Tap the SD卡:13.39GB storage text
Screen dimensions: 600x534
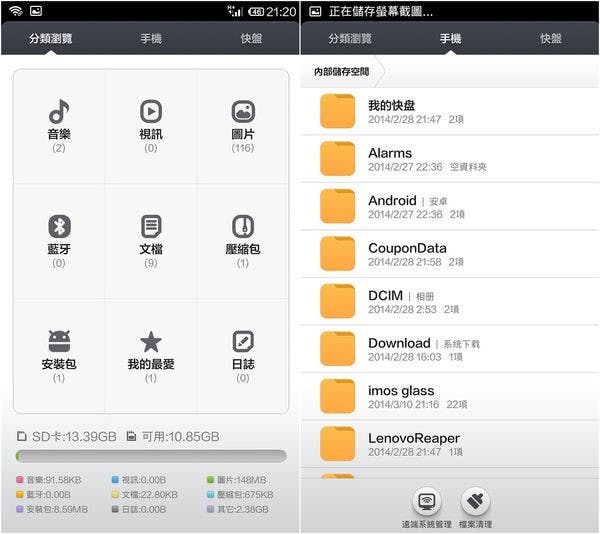click(74, 436)
